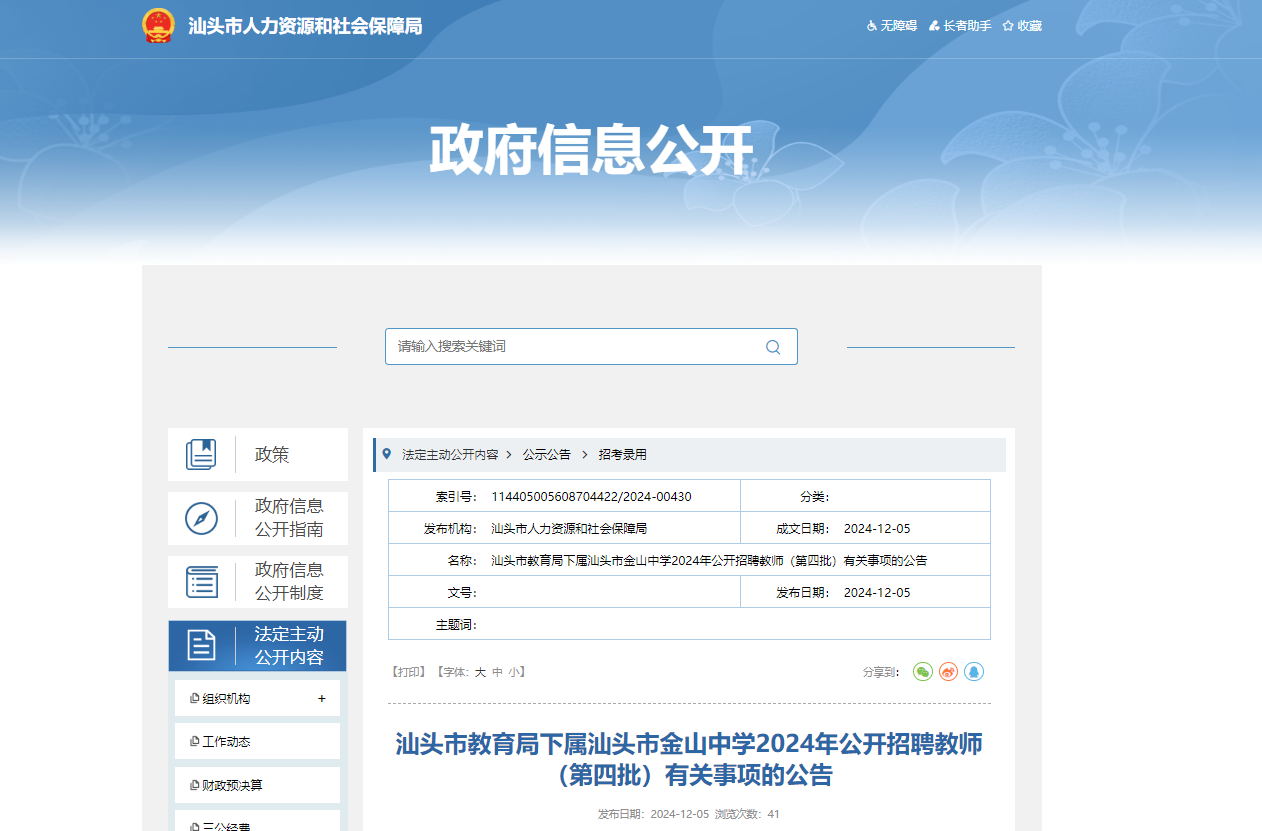Image resolution: width=1262 pixels, height=831 pixels.
Task: Click the national emblem logo
Action: point(158,25)
